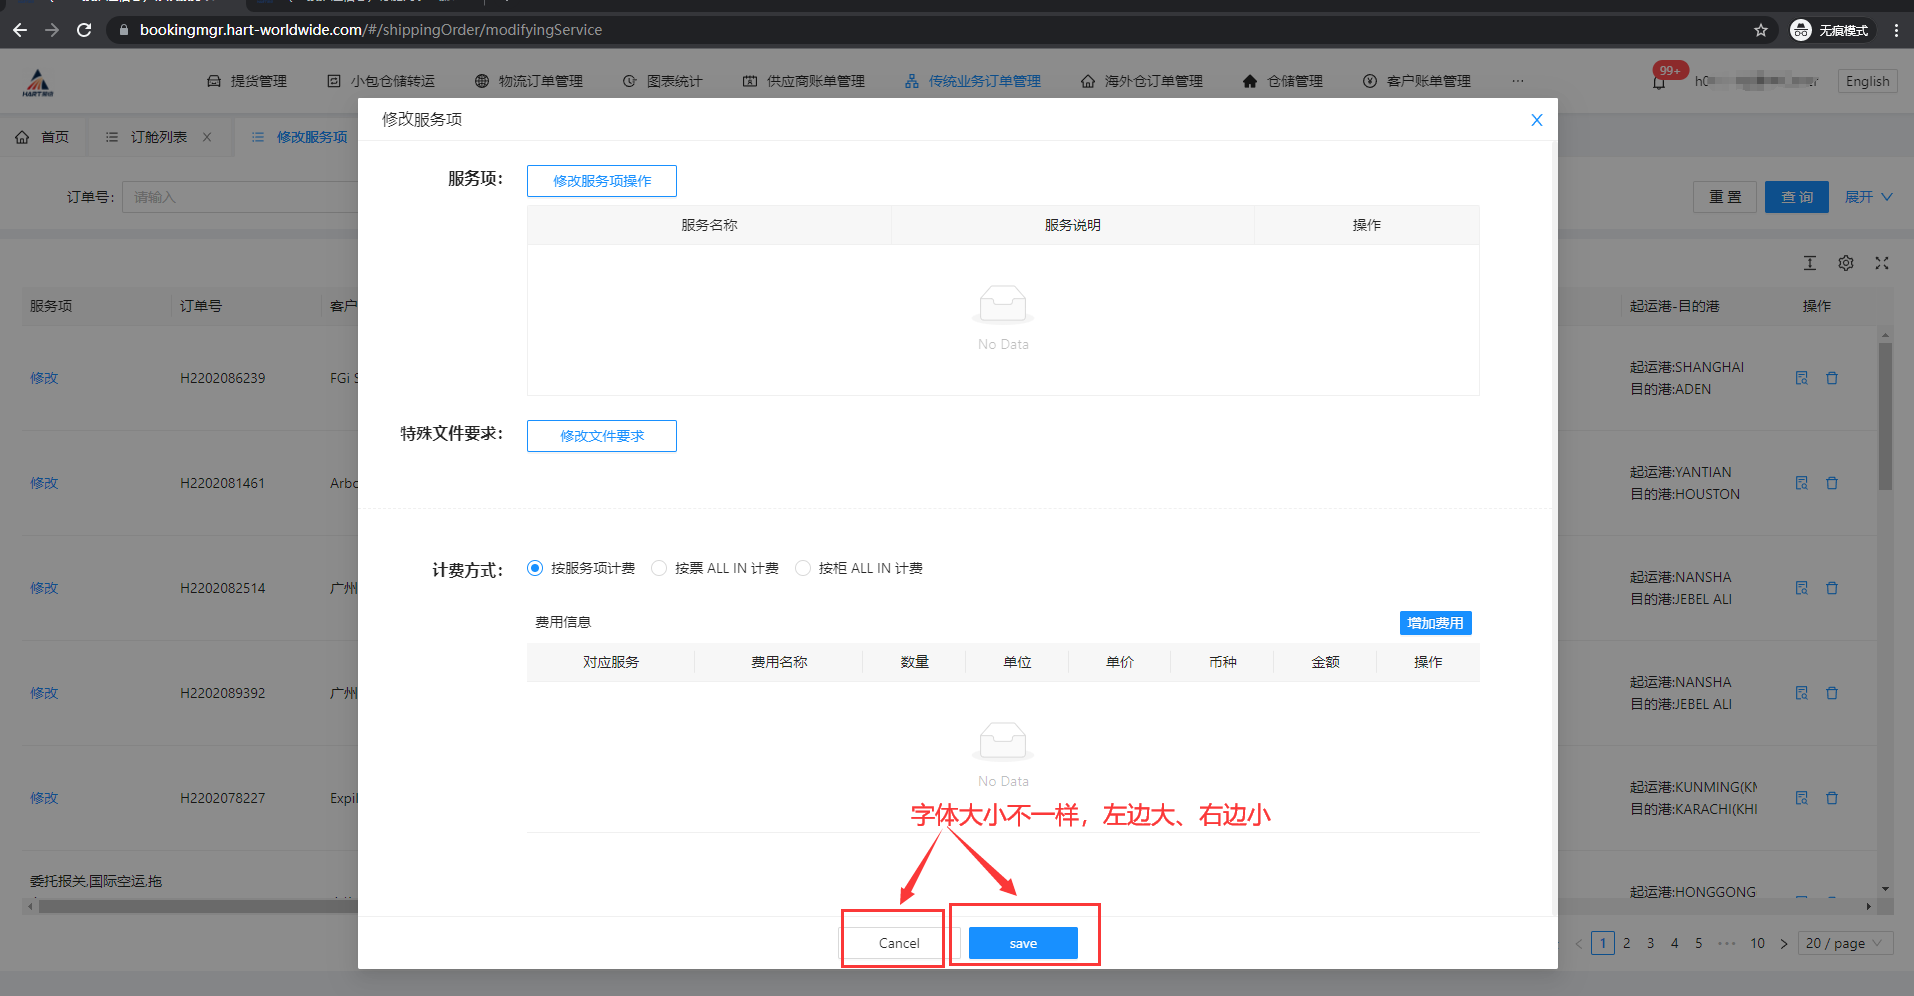Click the 订单号 search input field
This screenshot has height=996, width=1914.
[240, 197]
